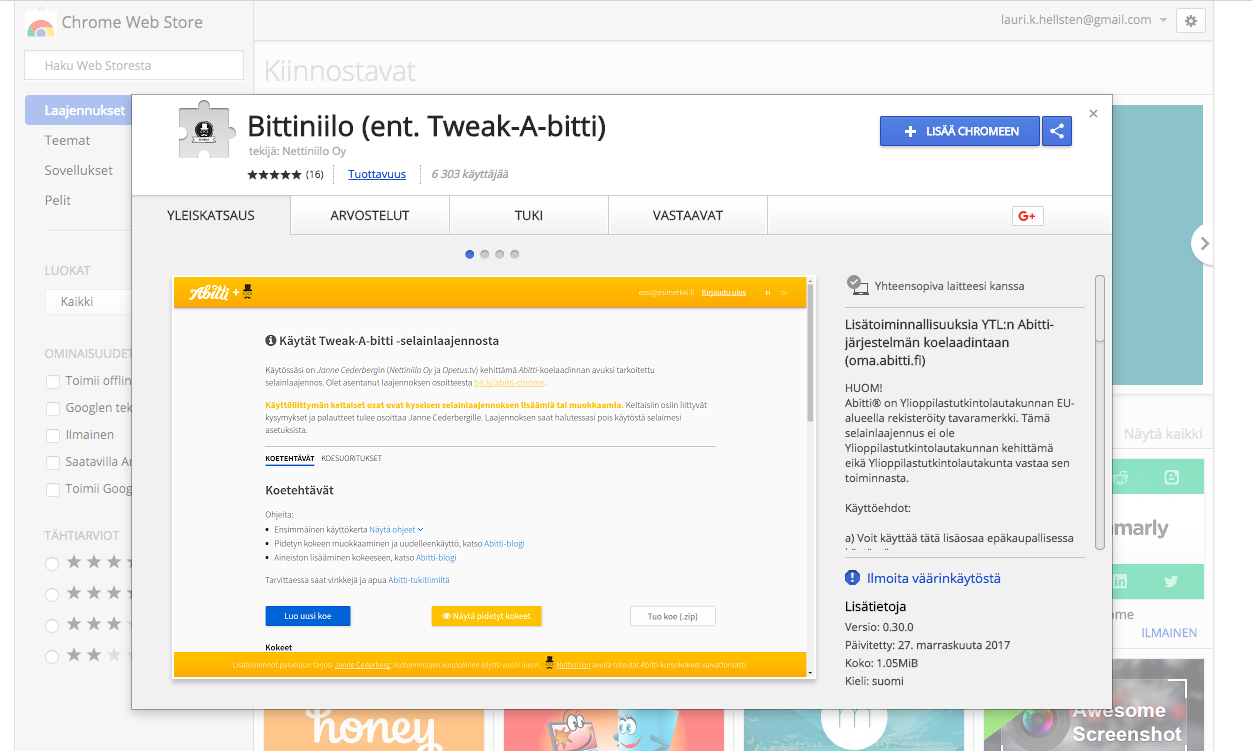Image resolution: width=1252 pixels, height=751 pixels.
Task: Switch to the Yleiskatsaus tab
Action: pos(211,215)
